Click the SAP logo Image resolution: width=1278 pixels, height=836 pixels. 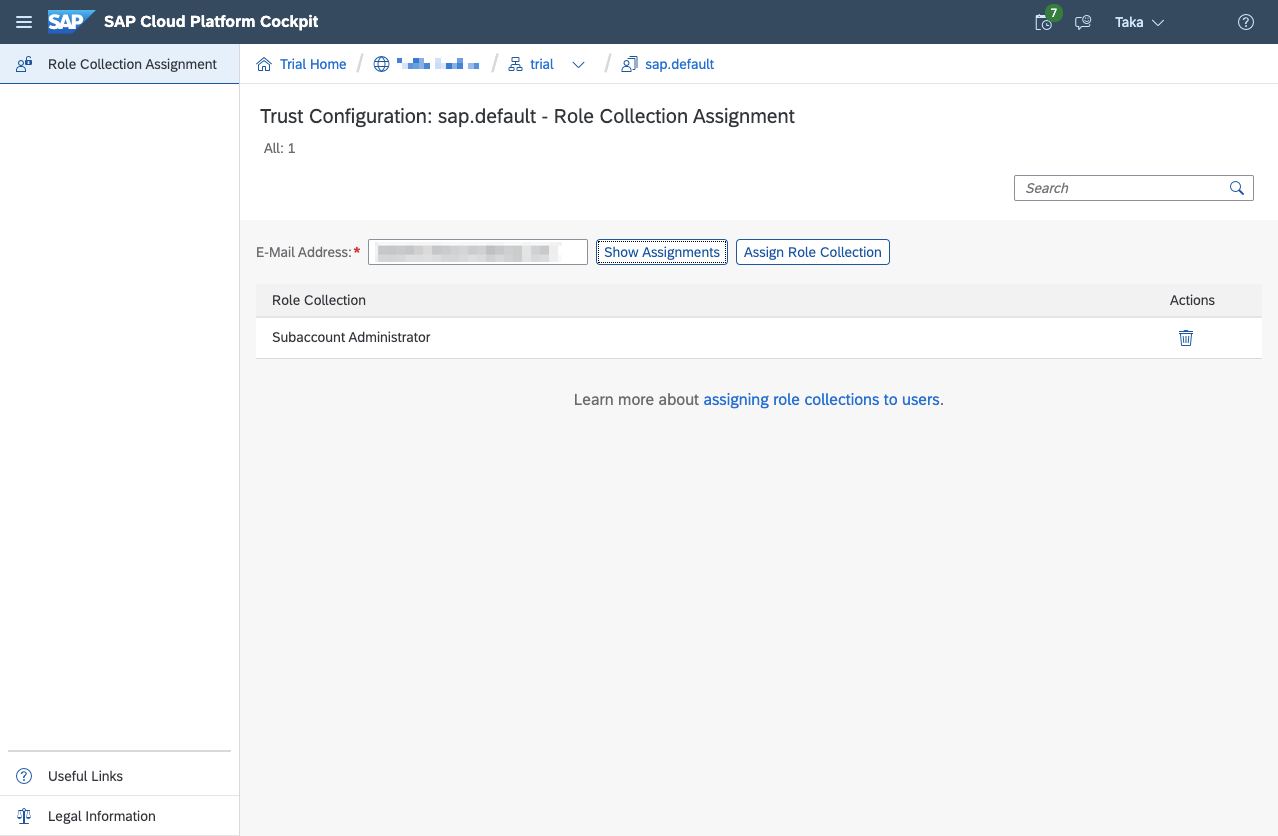click(x=71, y=22)
